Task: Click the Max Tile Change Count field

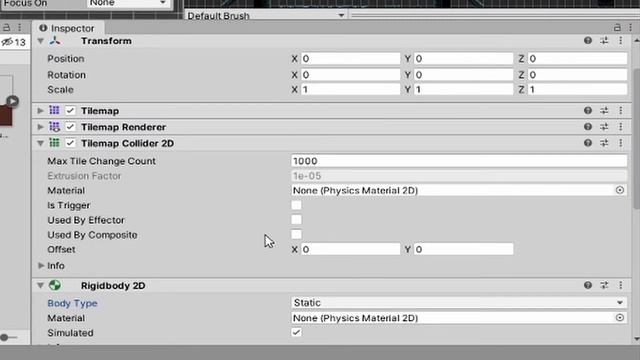Action: [459, 161]
